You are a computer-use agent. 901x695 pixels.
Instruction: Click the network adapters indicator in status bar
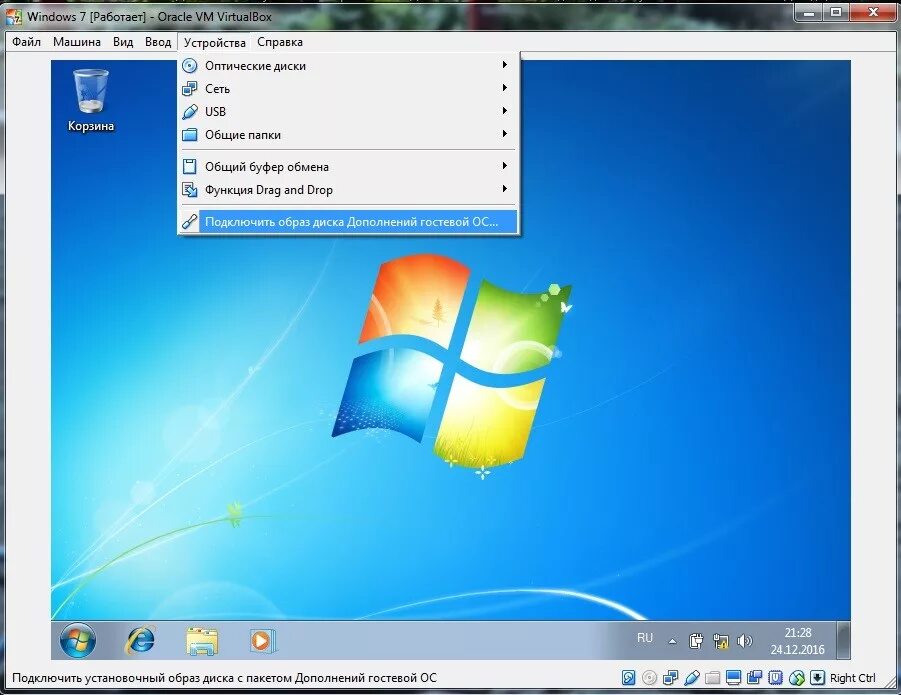(671, 678)
